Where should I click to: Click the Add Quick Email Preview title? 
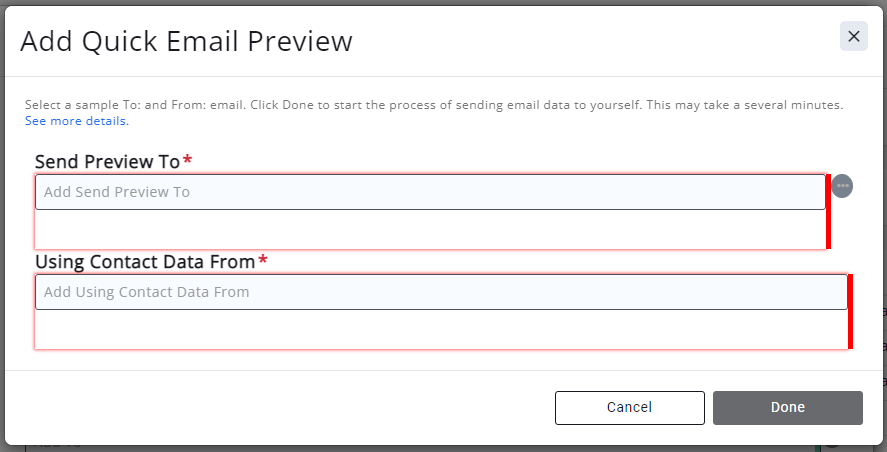click(x=186, y=41)
